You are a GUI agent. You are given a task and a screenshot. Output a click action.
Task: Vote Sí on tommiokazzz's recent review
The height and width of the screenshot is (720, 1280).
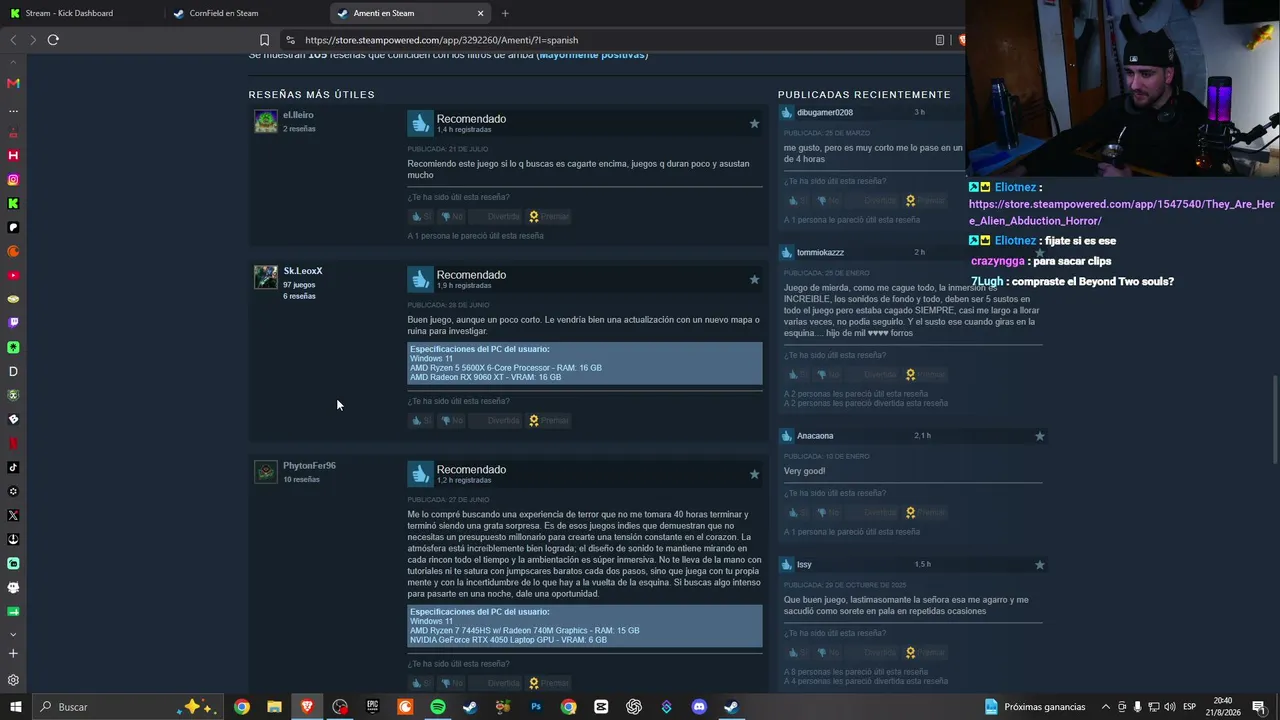click(798, 374)
